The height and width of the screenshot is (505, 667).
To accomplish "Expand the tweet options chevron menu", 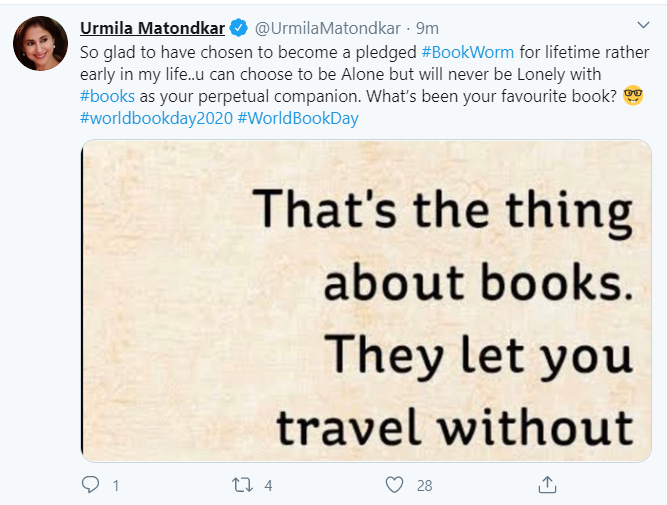I will point(643,23).
